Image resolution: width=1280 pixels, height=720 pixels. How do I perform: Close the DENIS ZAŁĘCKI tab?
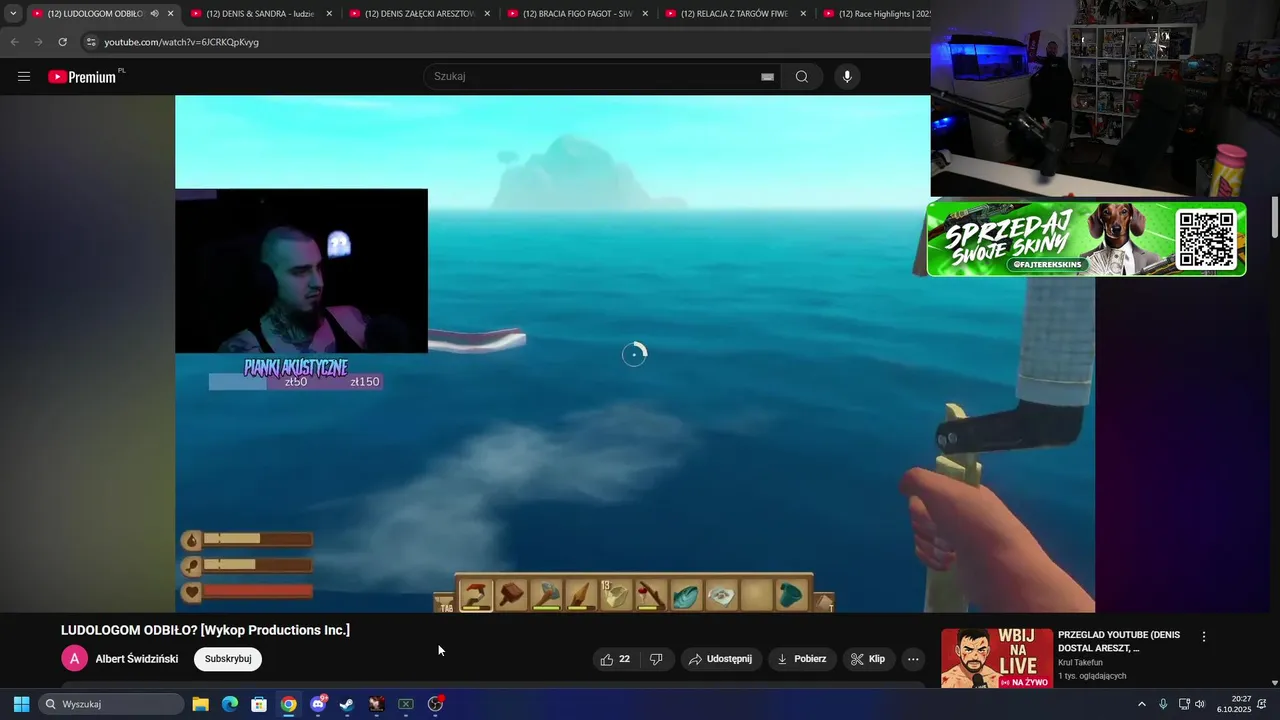pyautogui.click(x=487, y=14)
